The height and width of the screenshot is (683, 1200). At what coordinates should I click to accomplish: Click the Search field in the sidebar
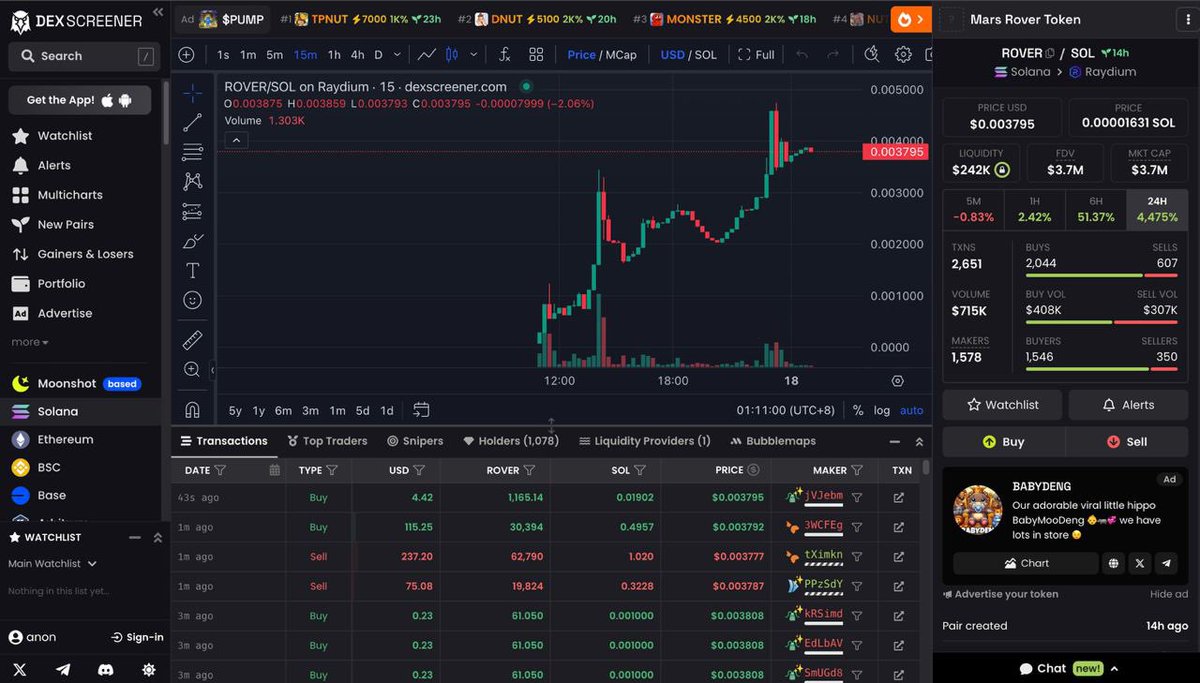point(84,56)
